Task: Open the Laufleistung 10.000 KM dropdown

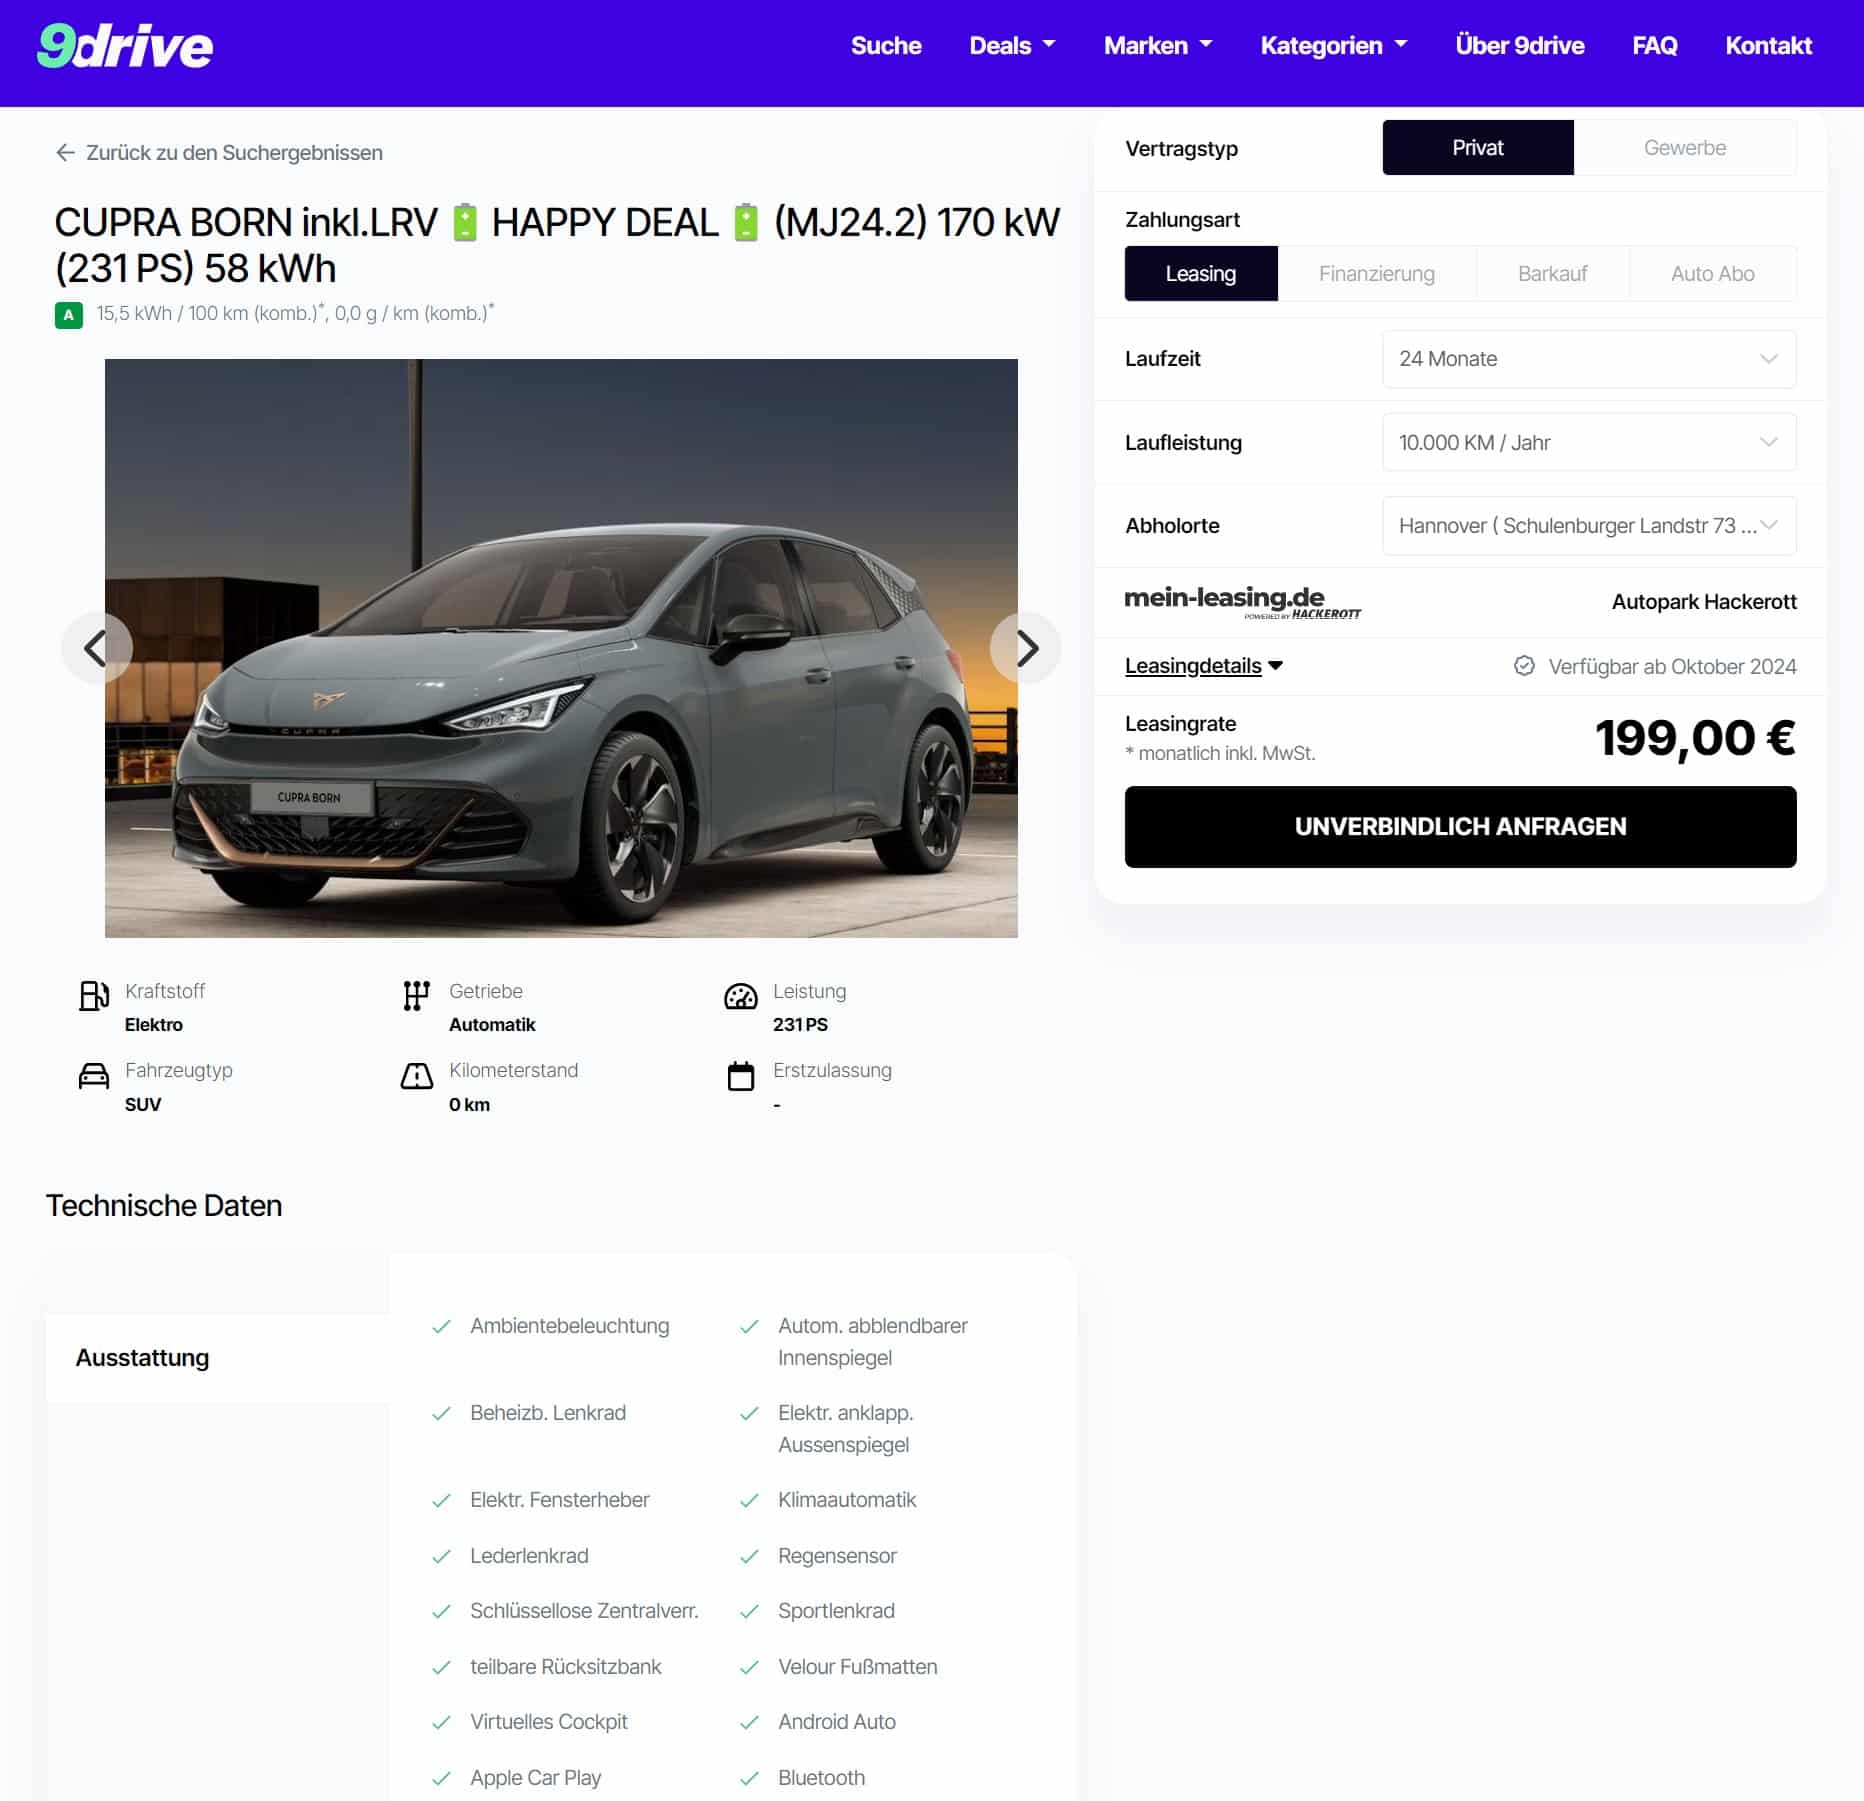Action: click(x=1589, y=442)
